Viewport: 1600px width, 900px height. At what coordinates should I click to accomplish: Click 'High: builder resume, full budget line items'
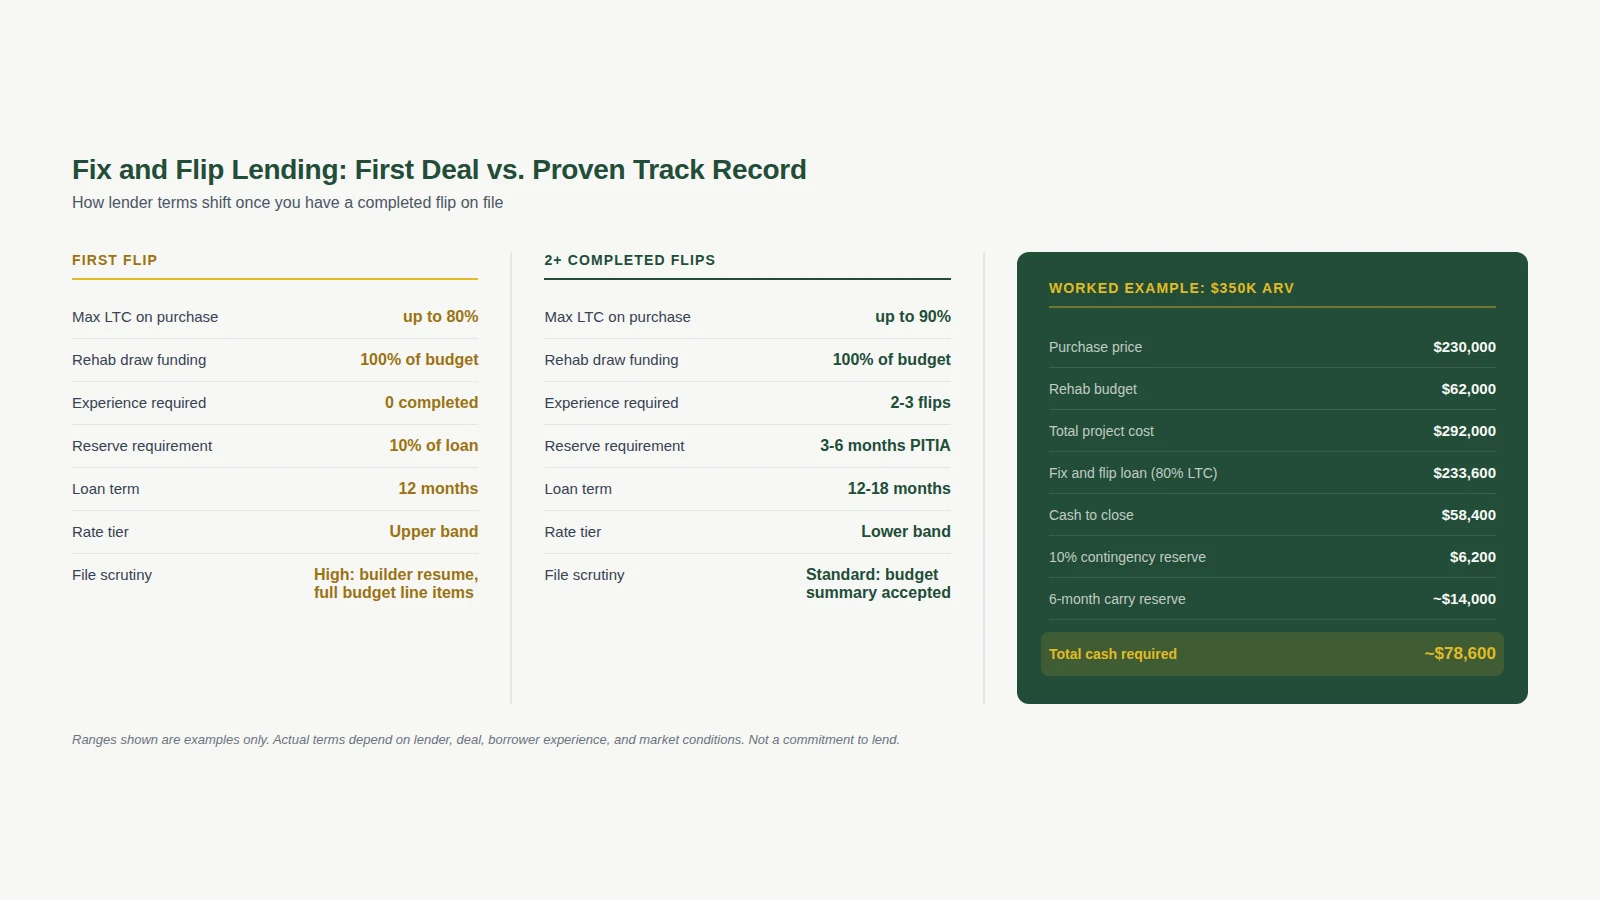pyautogui.click(x=396, y=583)
